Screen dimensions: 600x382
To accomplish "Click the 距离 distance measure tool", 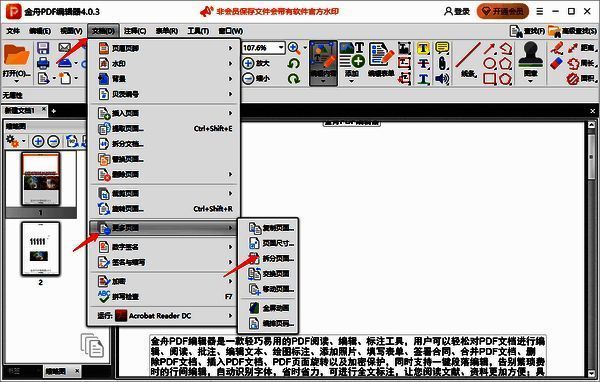I will point(581,48).
